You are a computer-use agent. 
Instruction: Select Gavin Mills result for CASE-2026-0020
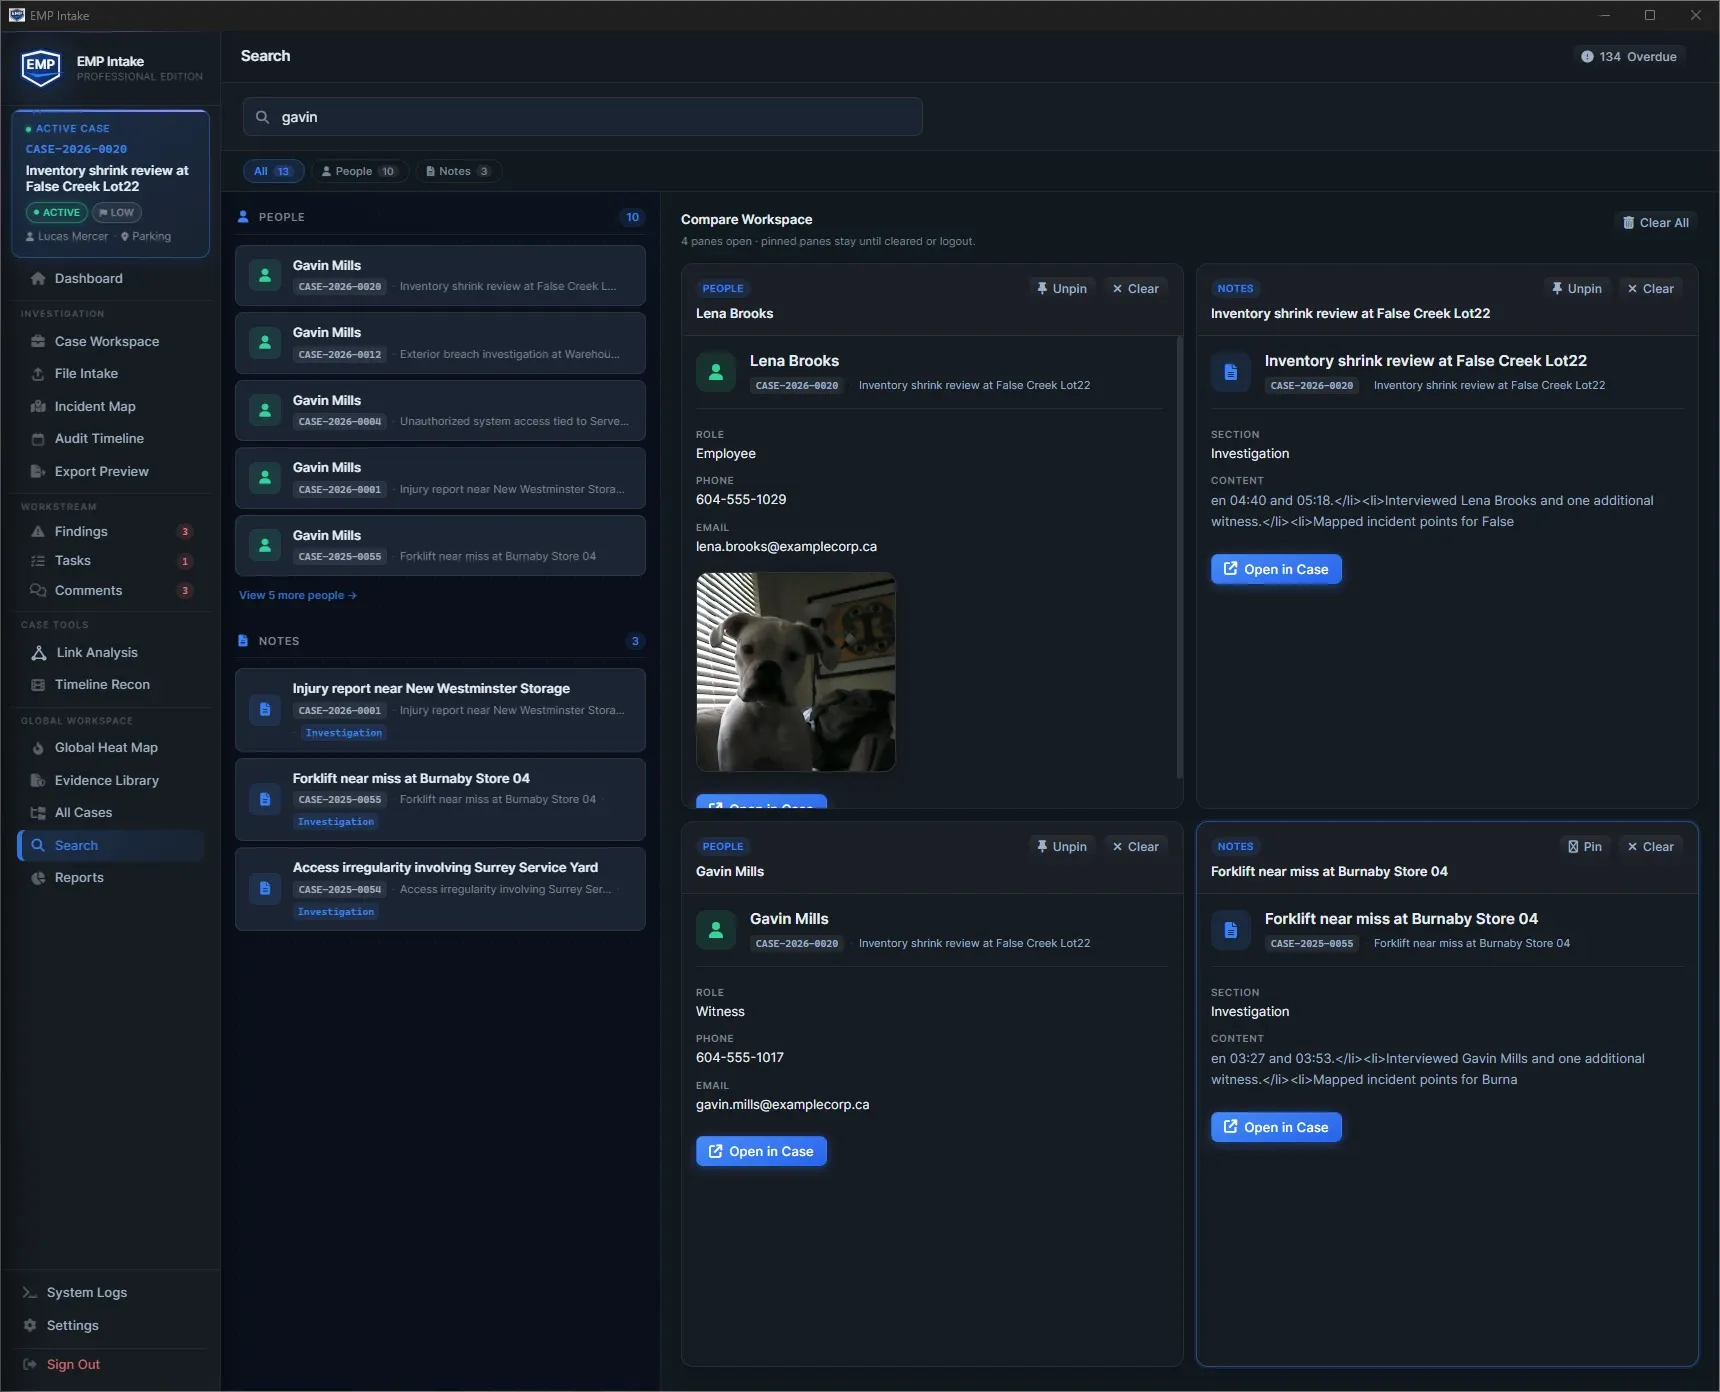click(440, 276)
